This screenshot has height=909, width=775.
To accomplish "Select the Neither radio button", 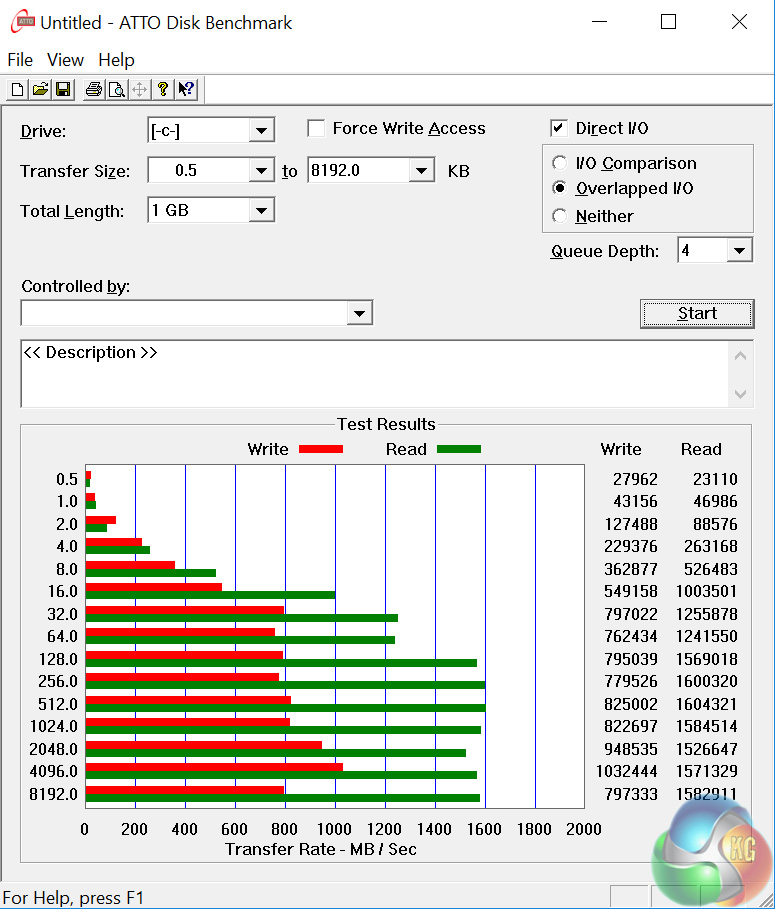I will coord(559,216).
